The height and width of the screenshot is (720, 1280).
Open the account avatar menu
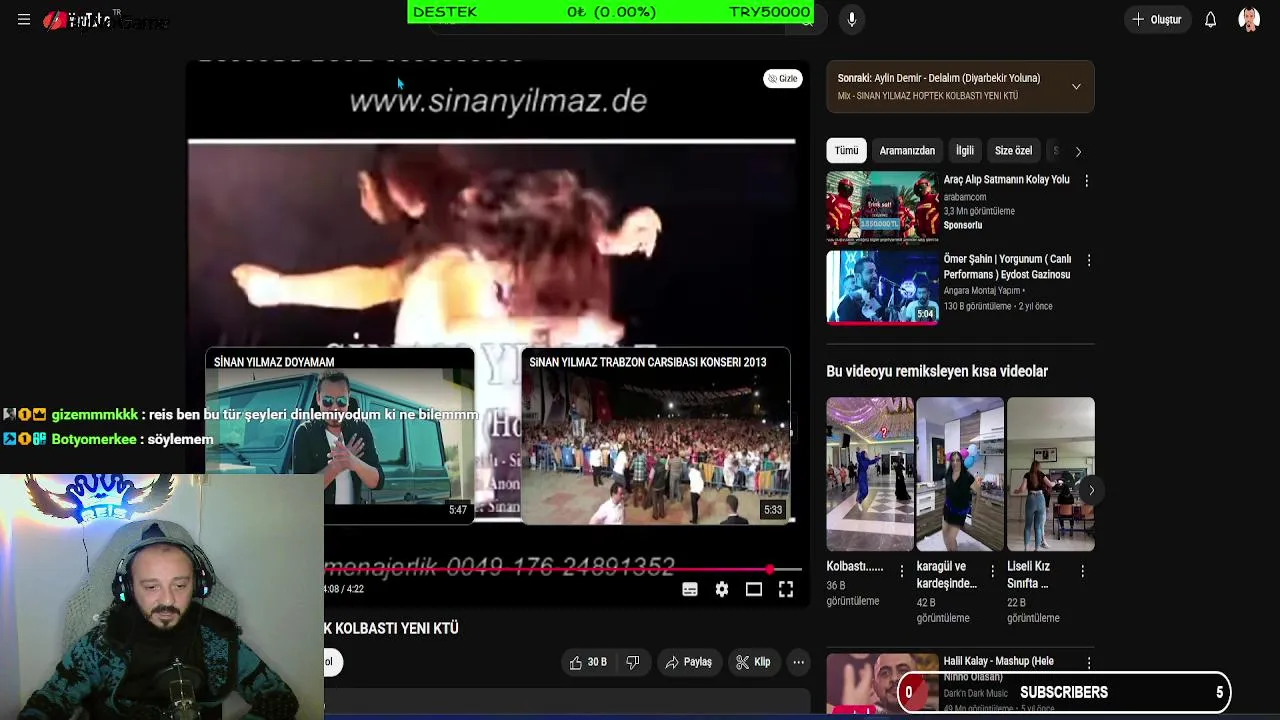tap(1249, 19)
